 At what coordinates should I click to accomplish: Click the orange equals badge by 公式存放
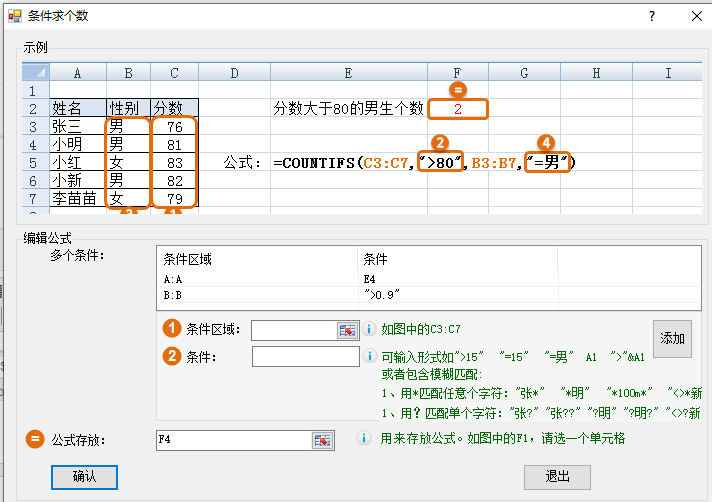click(x=36, y=440)
